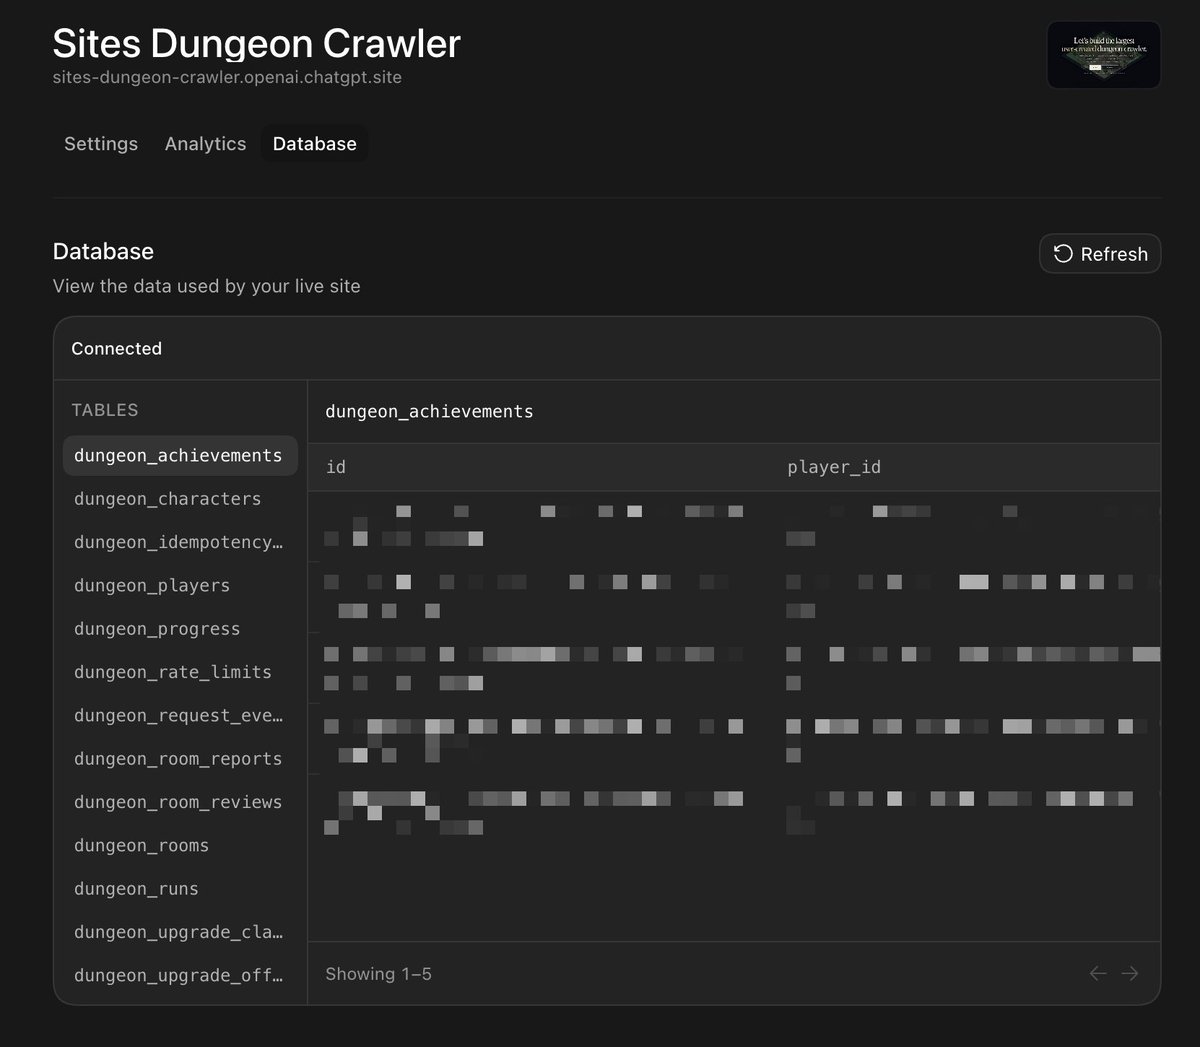Open the dungeon_room_reports table
Viewport: 1200px width, 1047px height.
pyautogui.click(x=180, y=758)
